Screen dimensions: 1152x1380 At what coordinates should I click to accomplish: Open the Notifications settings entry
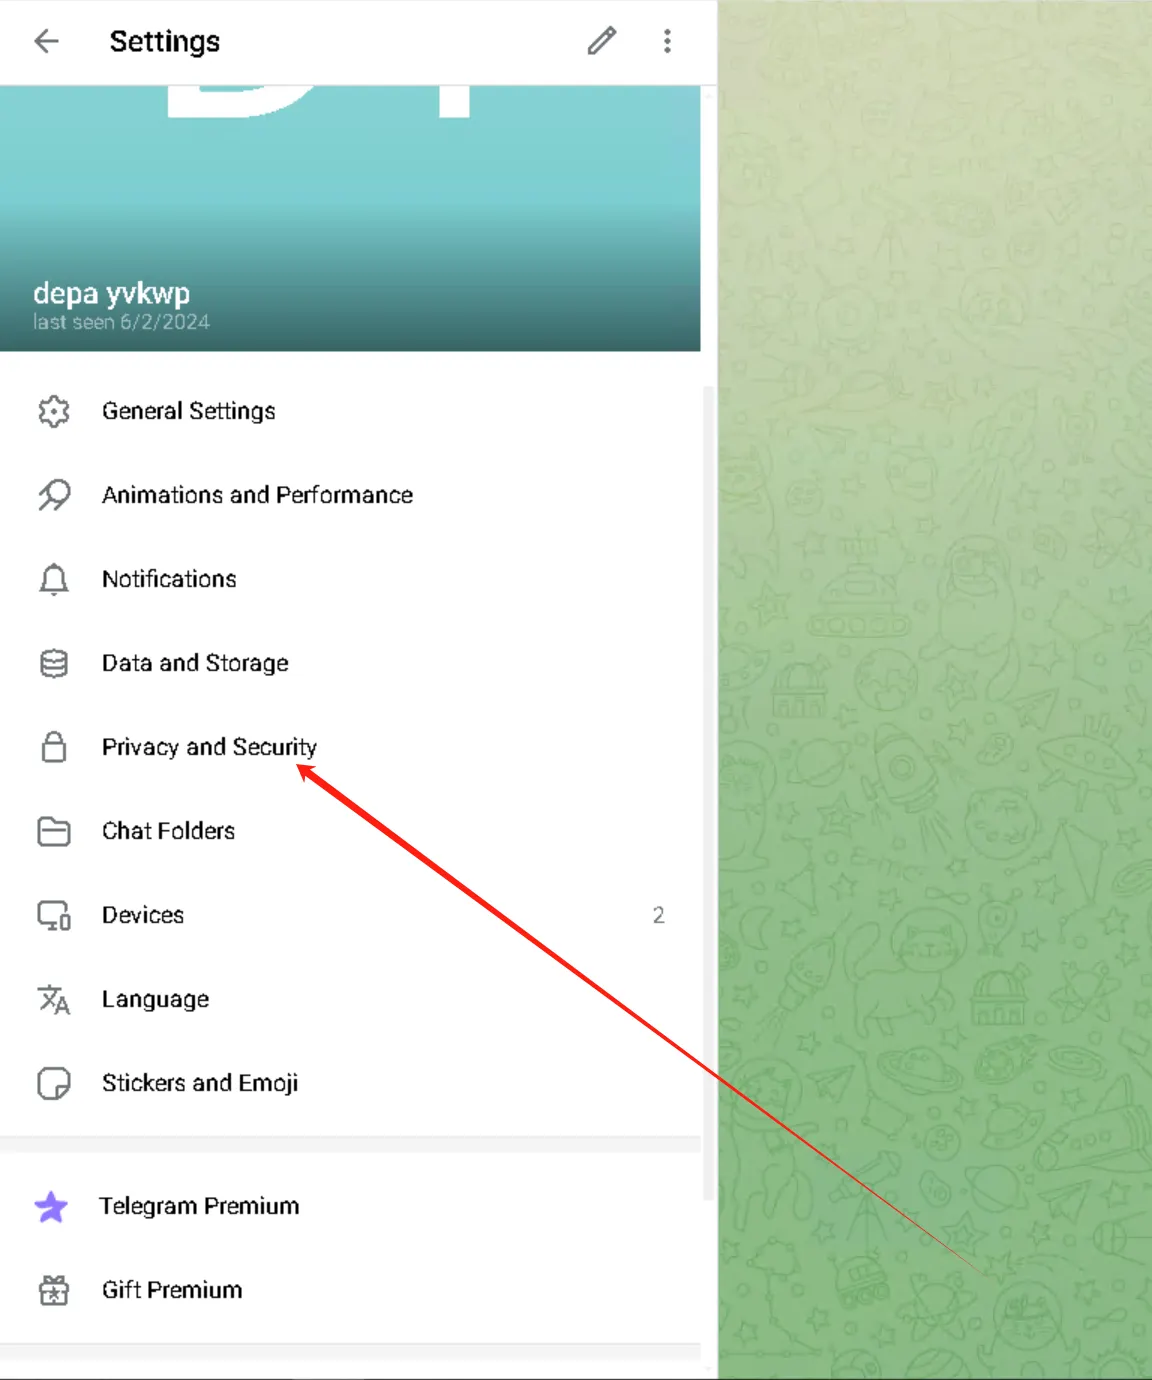click(350, 579)
